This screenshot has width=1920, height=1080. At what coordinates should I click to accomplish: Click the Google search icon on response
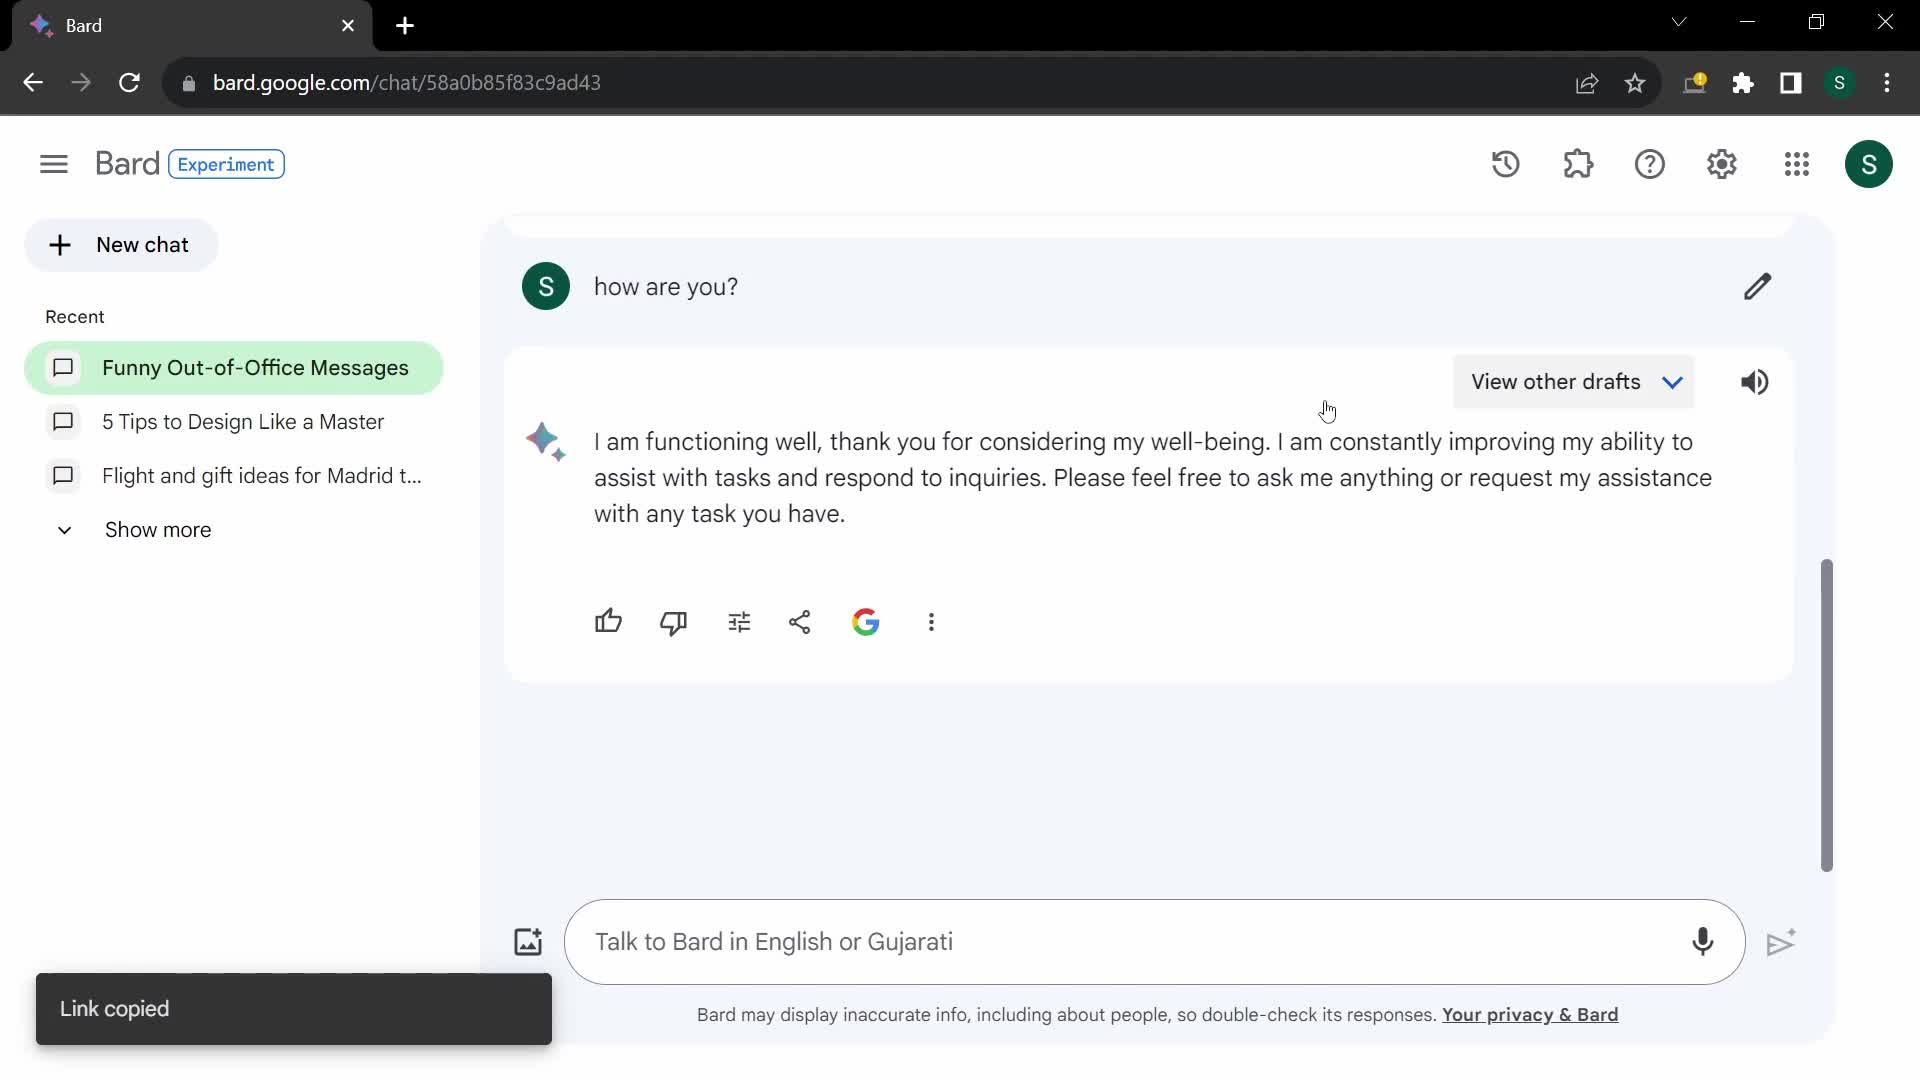coord(866,621)
